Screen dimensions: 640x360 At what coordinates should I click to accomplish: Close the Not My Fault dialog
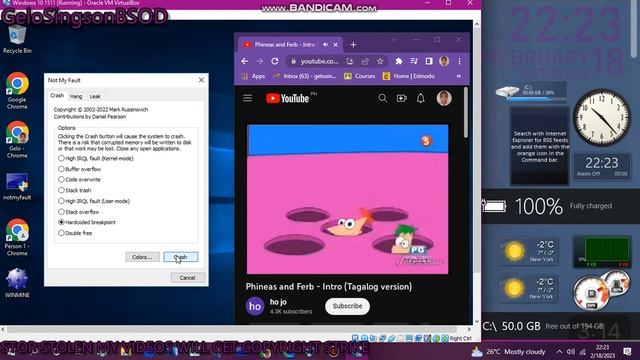point(201,80)
